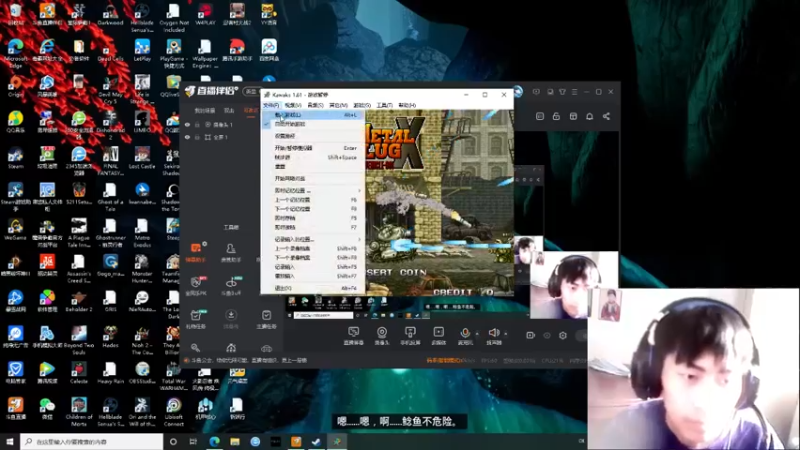The image size is (800, 450).
Task: Uncheck the checked auto-start game menu entry
Action: point(313,124)
